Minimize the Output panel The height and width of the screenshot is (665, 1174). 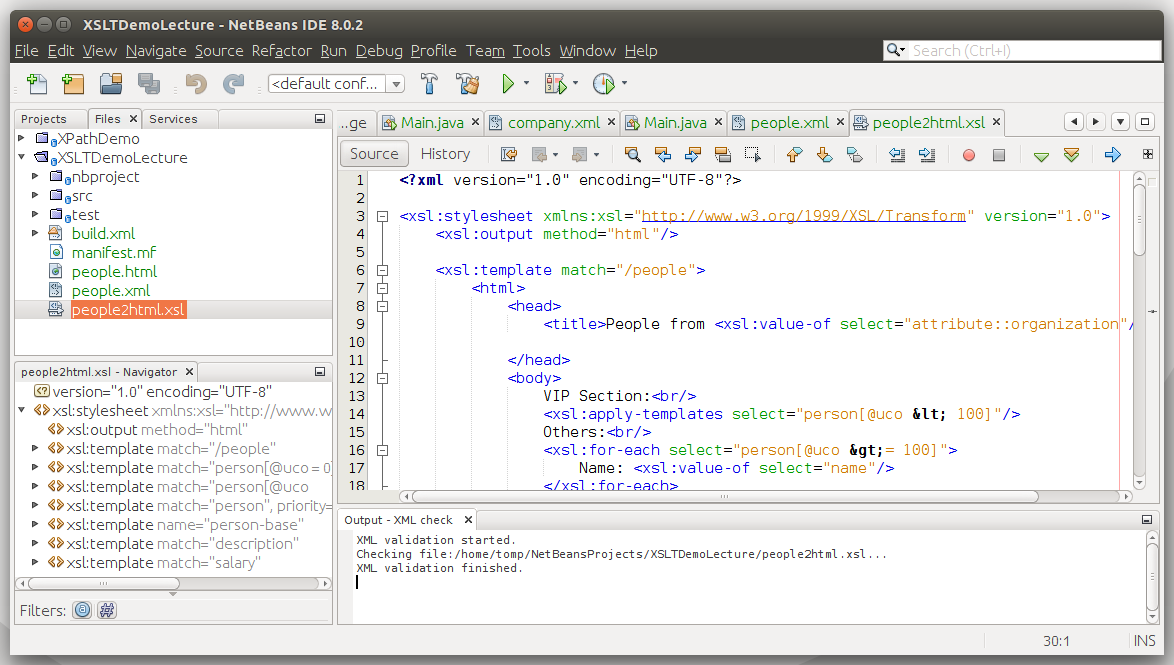click(1146, 519)
